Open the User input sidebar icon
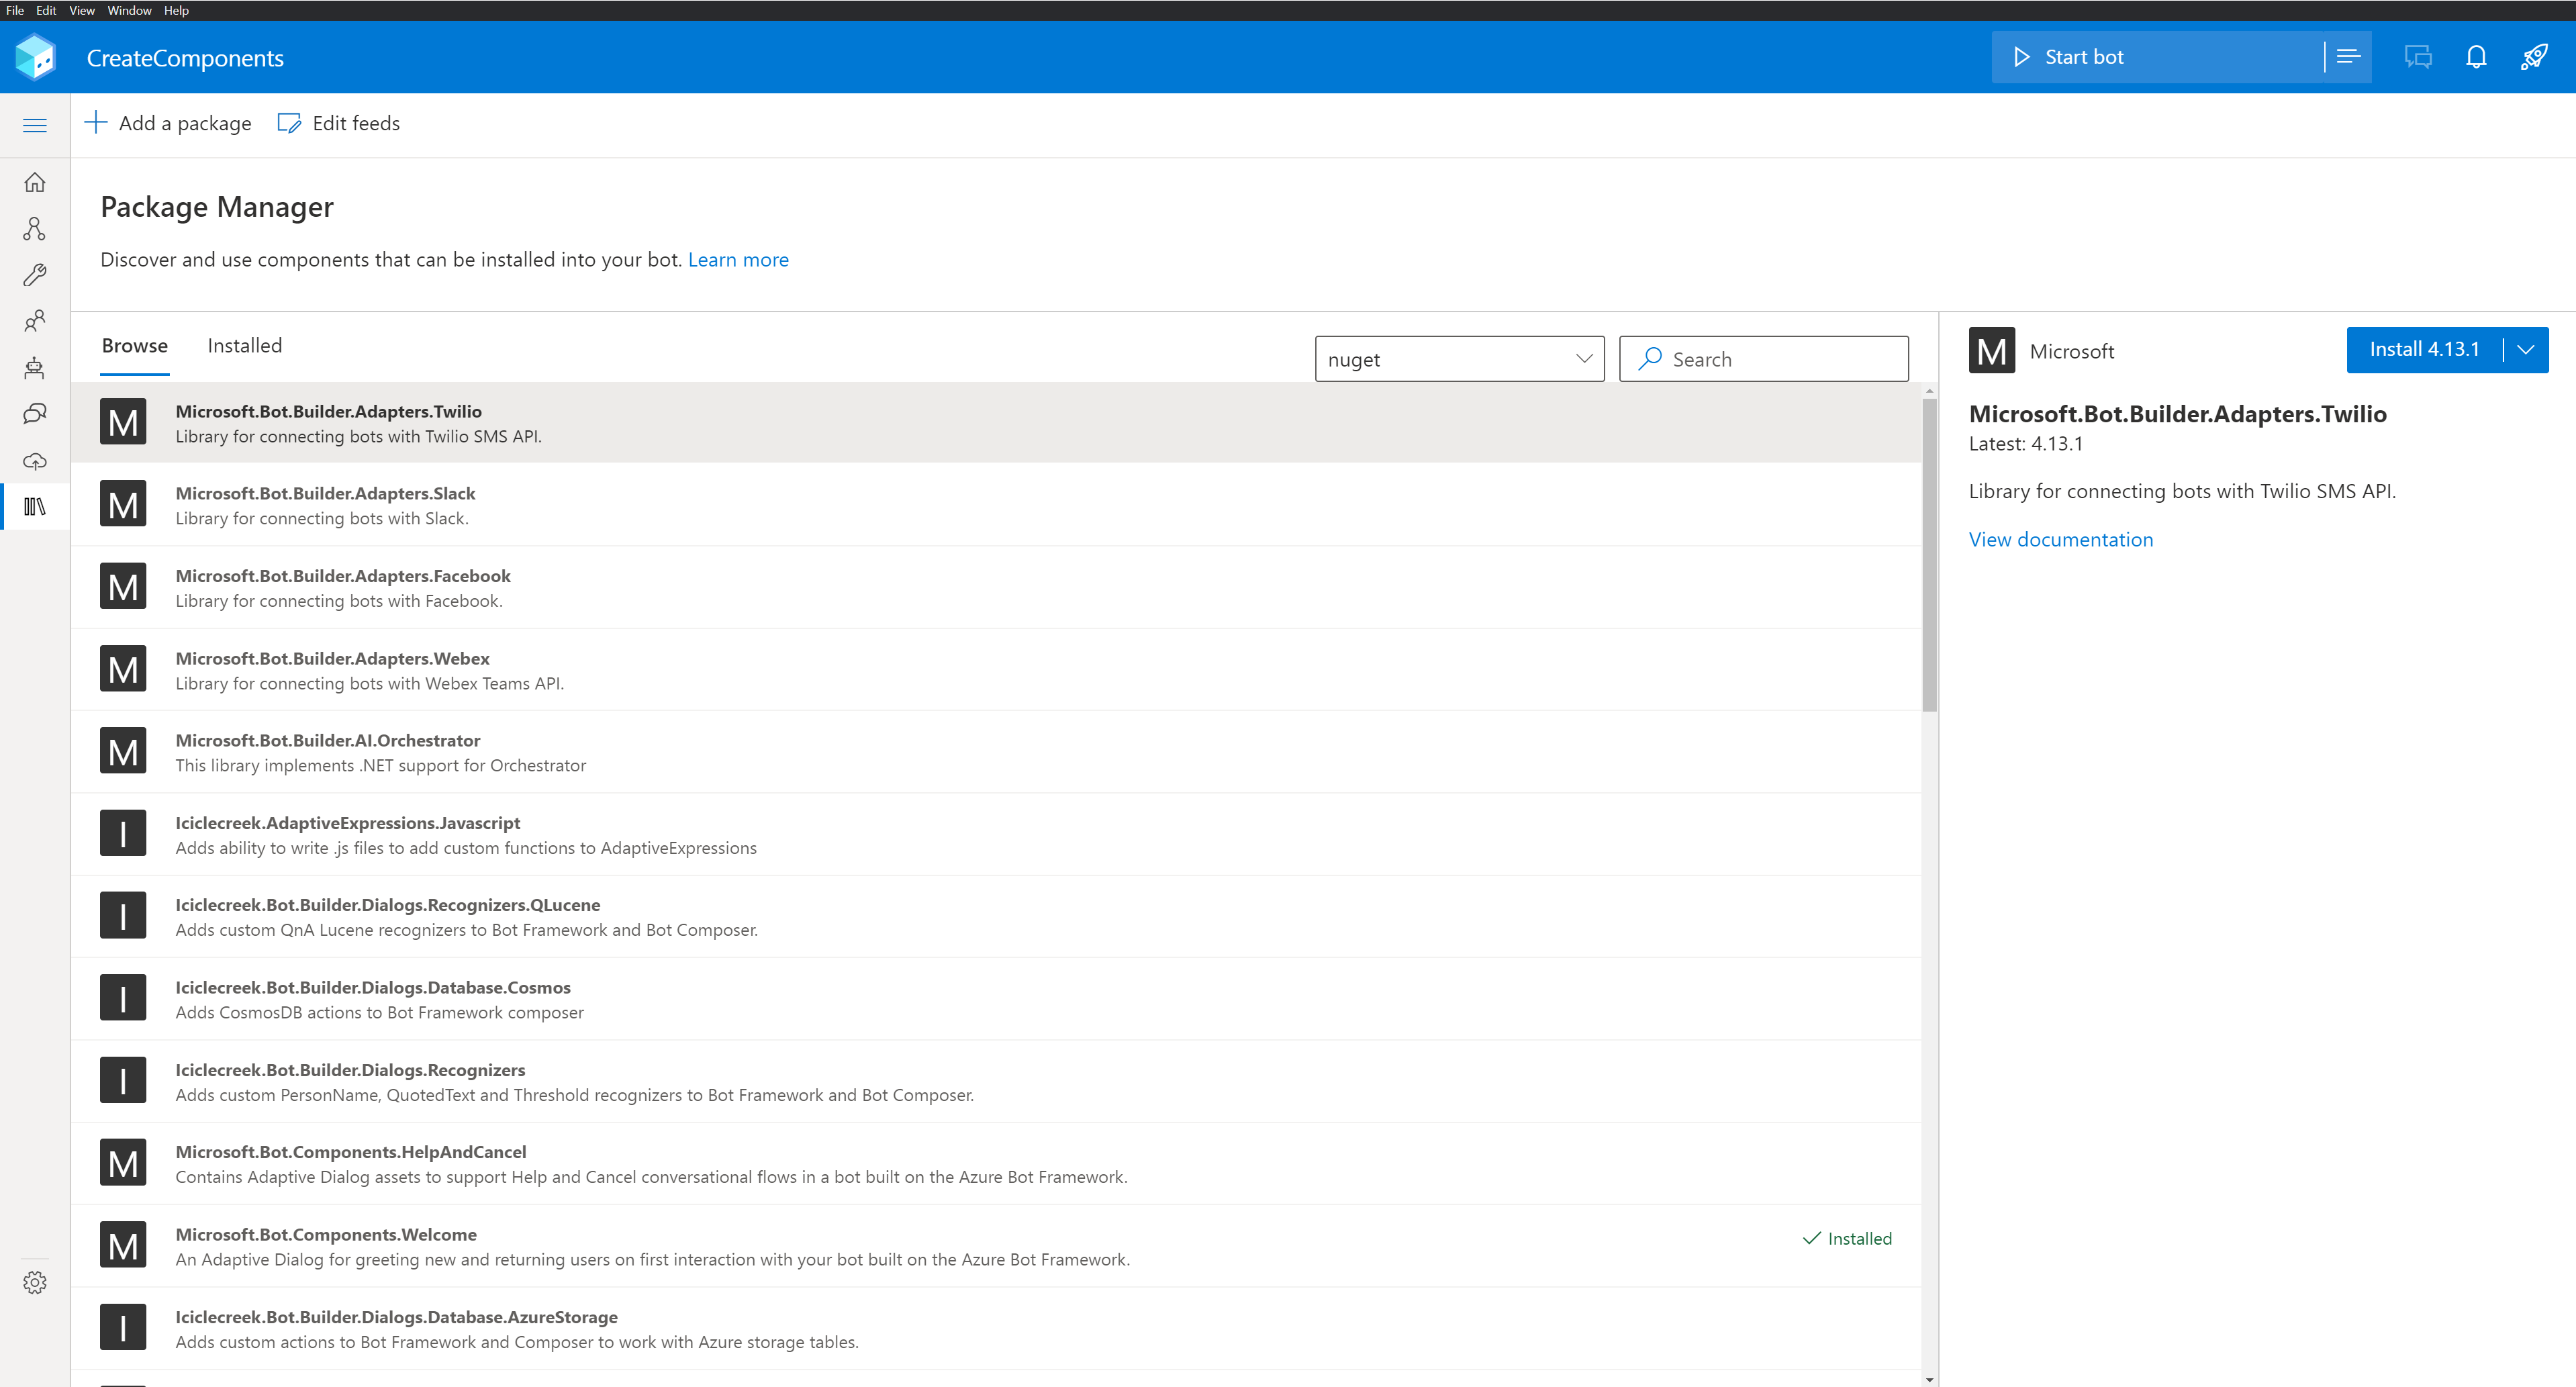2576x1387 pixels. point(35,321)
